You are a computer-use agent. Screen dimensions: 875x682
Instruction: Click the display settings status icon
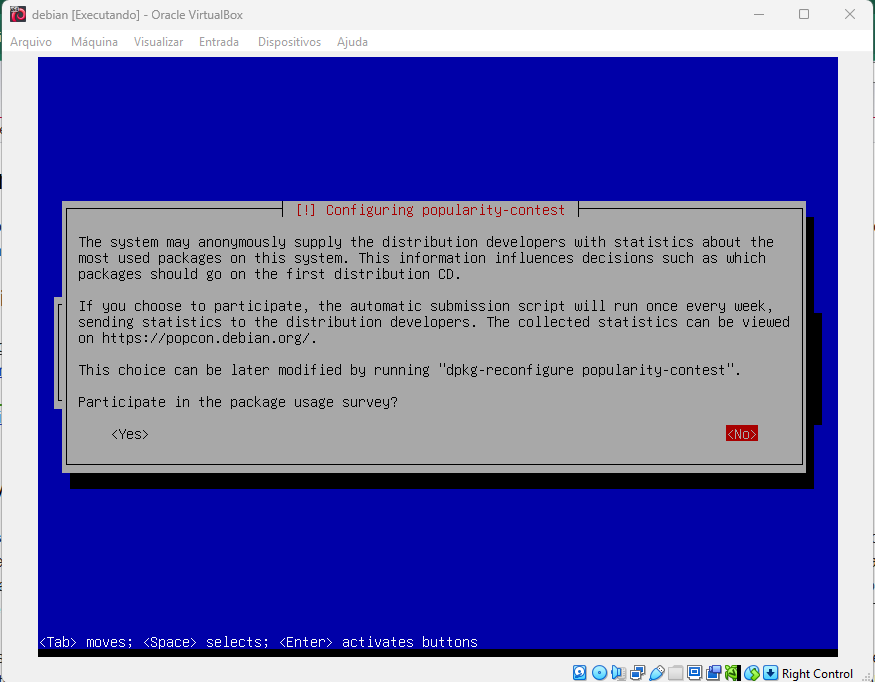pos(694,673)
